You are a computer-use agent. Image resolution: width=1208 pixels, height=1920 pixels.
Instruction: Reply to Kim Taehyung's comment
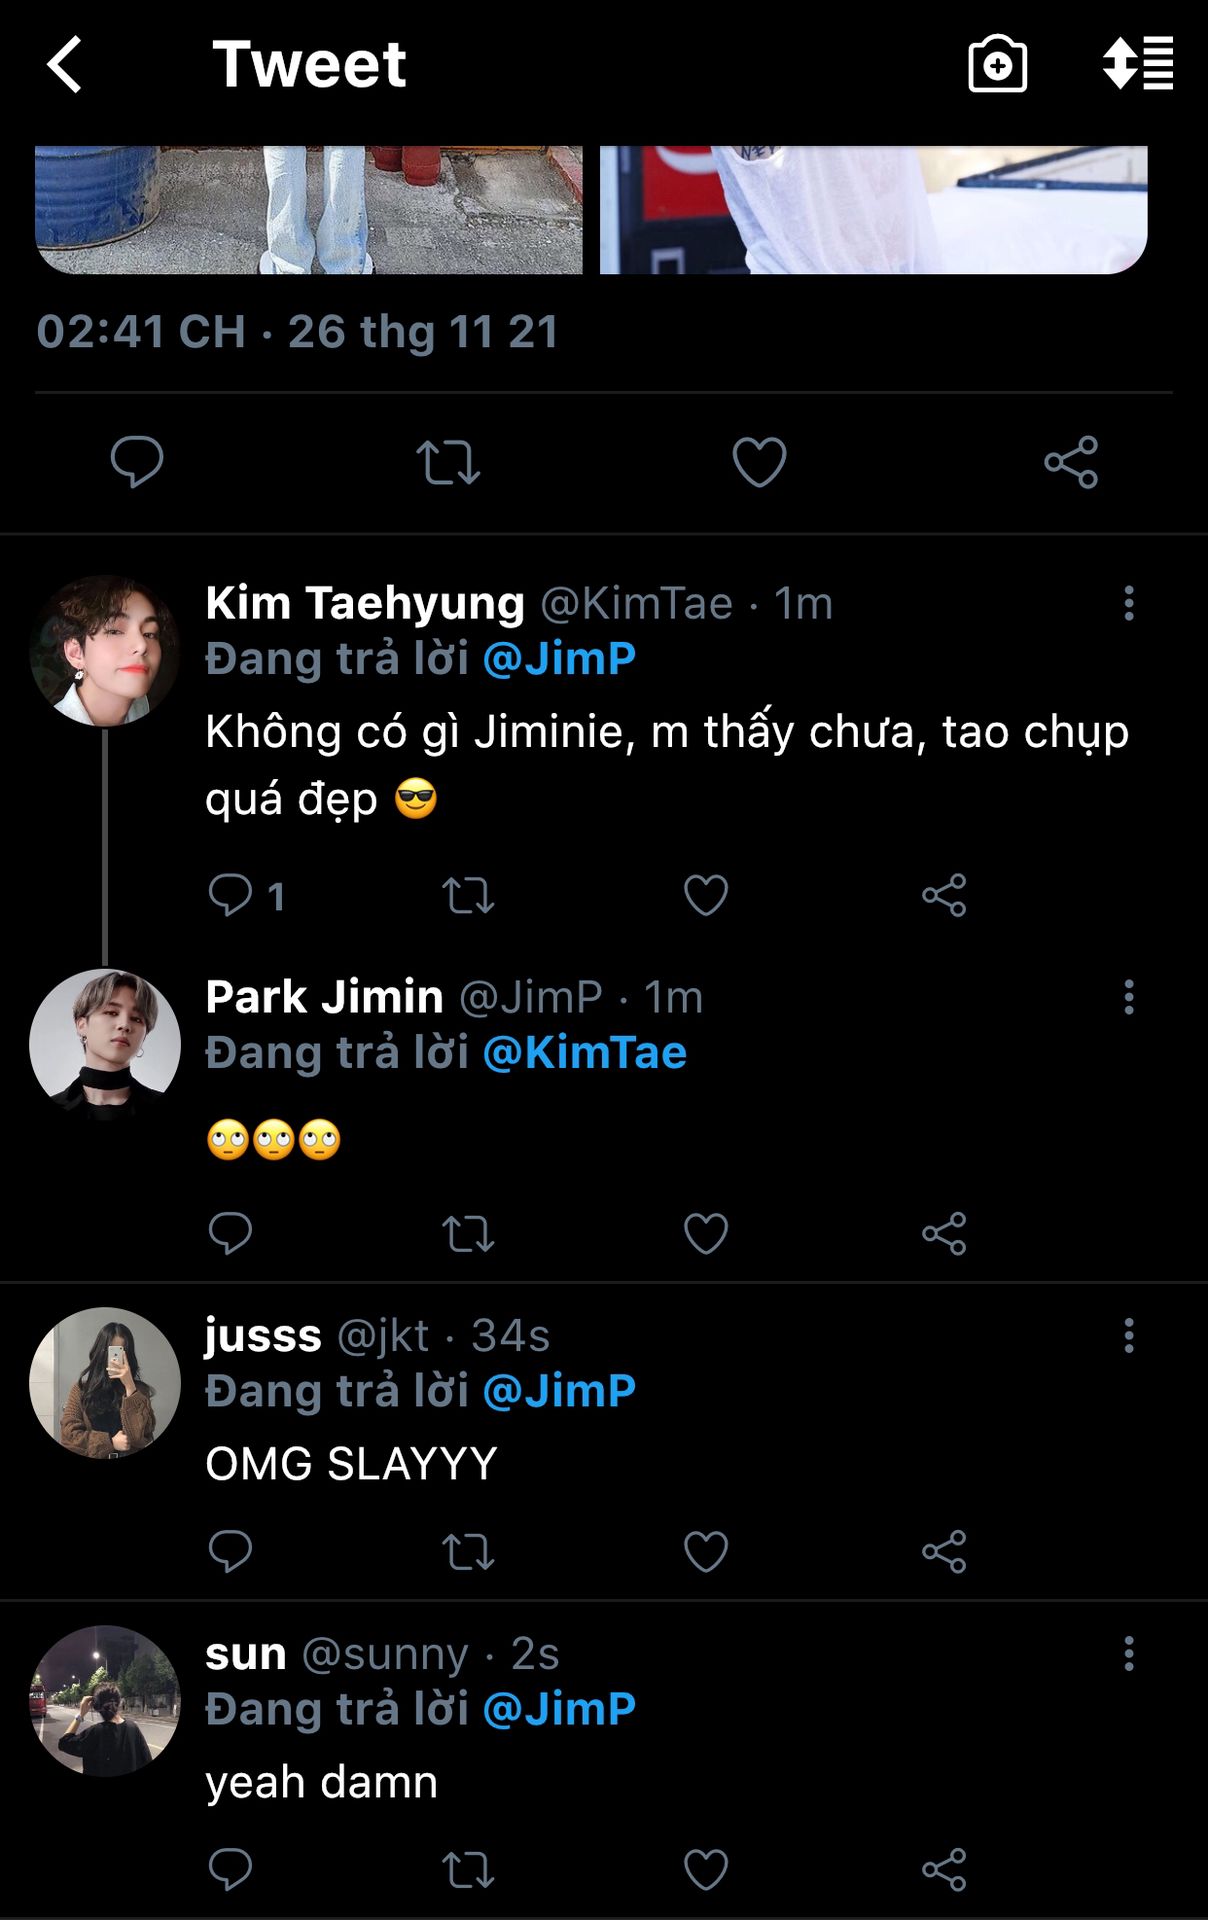230,895
